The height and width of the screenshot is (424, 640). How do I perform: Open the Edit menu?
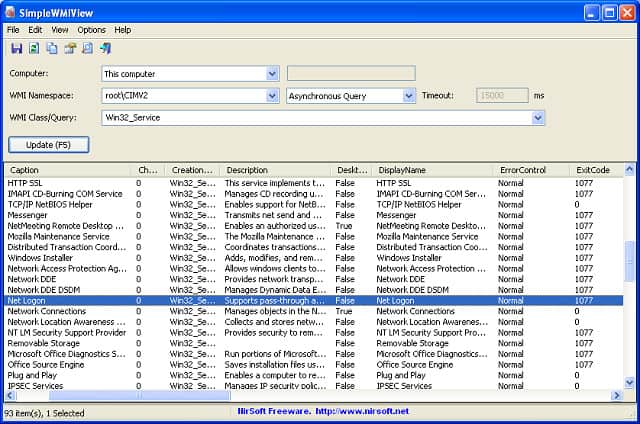pyautogui.click(x=35, y=30)
